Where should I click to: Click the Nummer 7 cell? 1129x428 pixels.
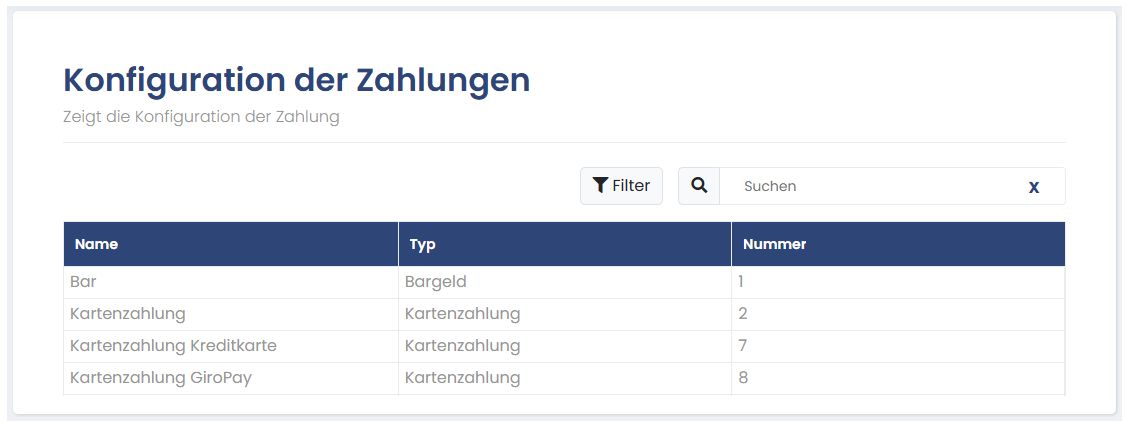[743, 346]
